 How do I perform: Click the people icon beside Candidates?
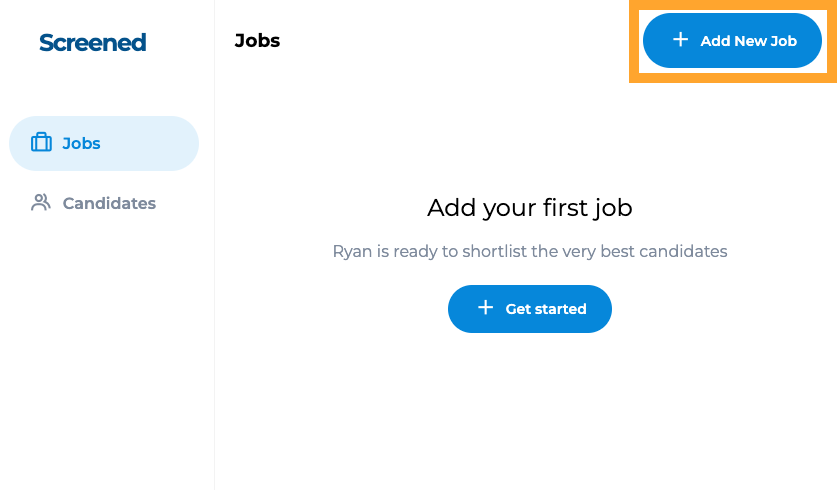41,203
